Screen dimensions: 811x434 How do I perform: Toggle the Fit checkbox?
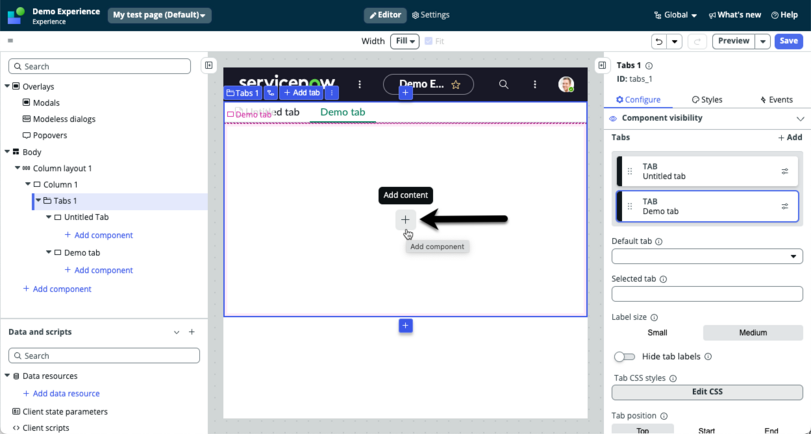[428, 41]
